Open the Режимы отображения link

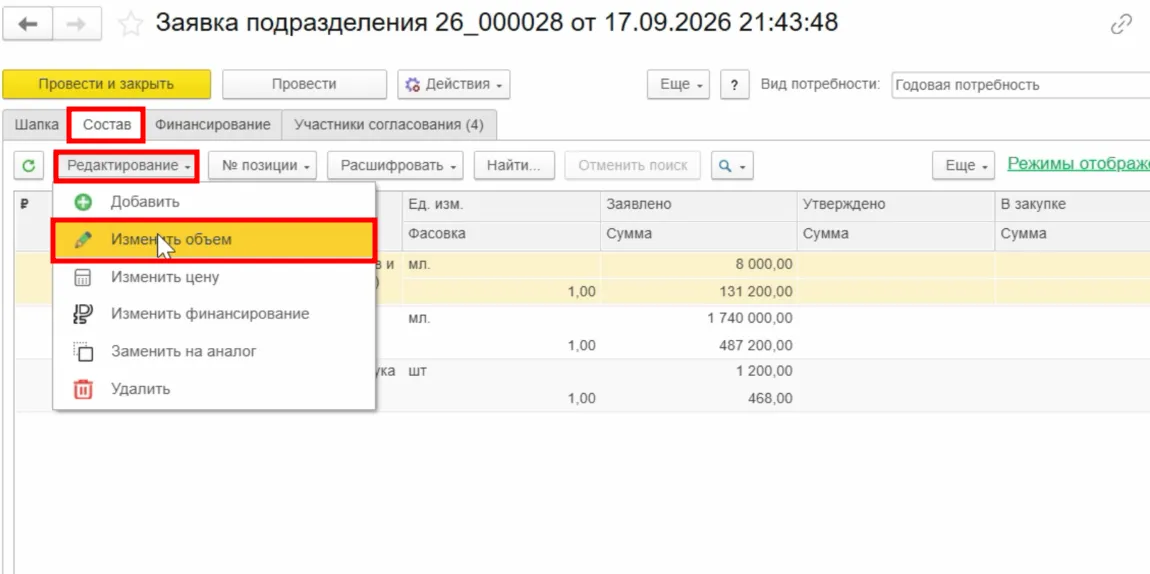click(1078, 163)
